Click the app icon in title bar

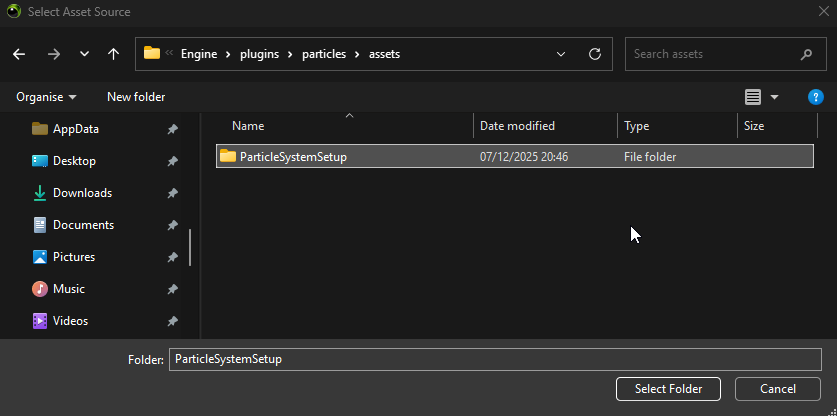pyautogui.click(x=14, y=11)
